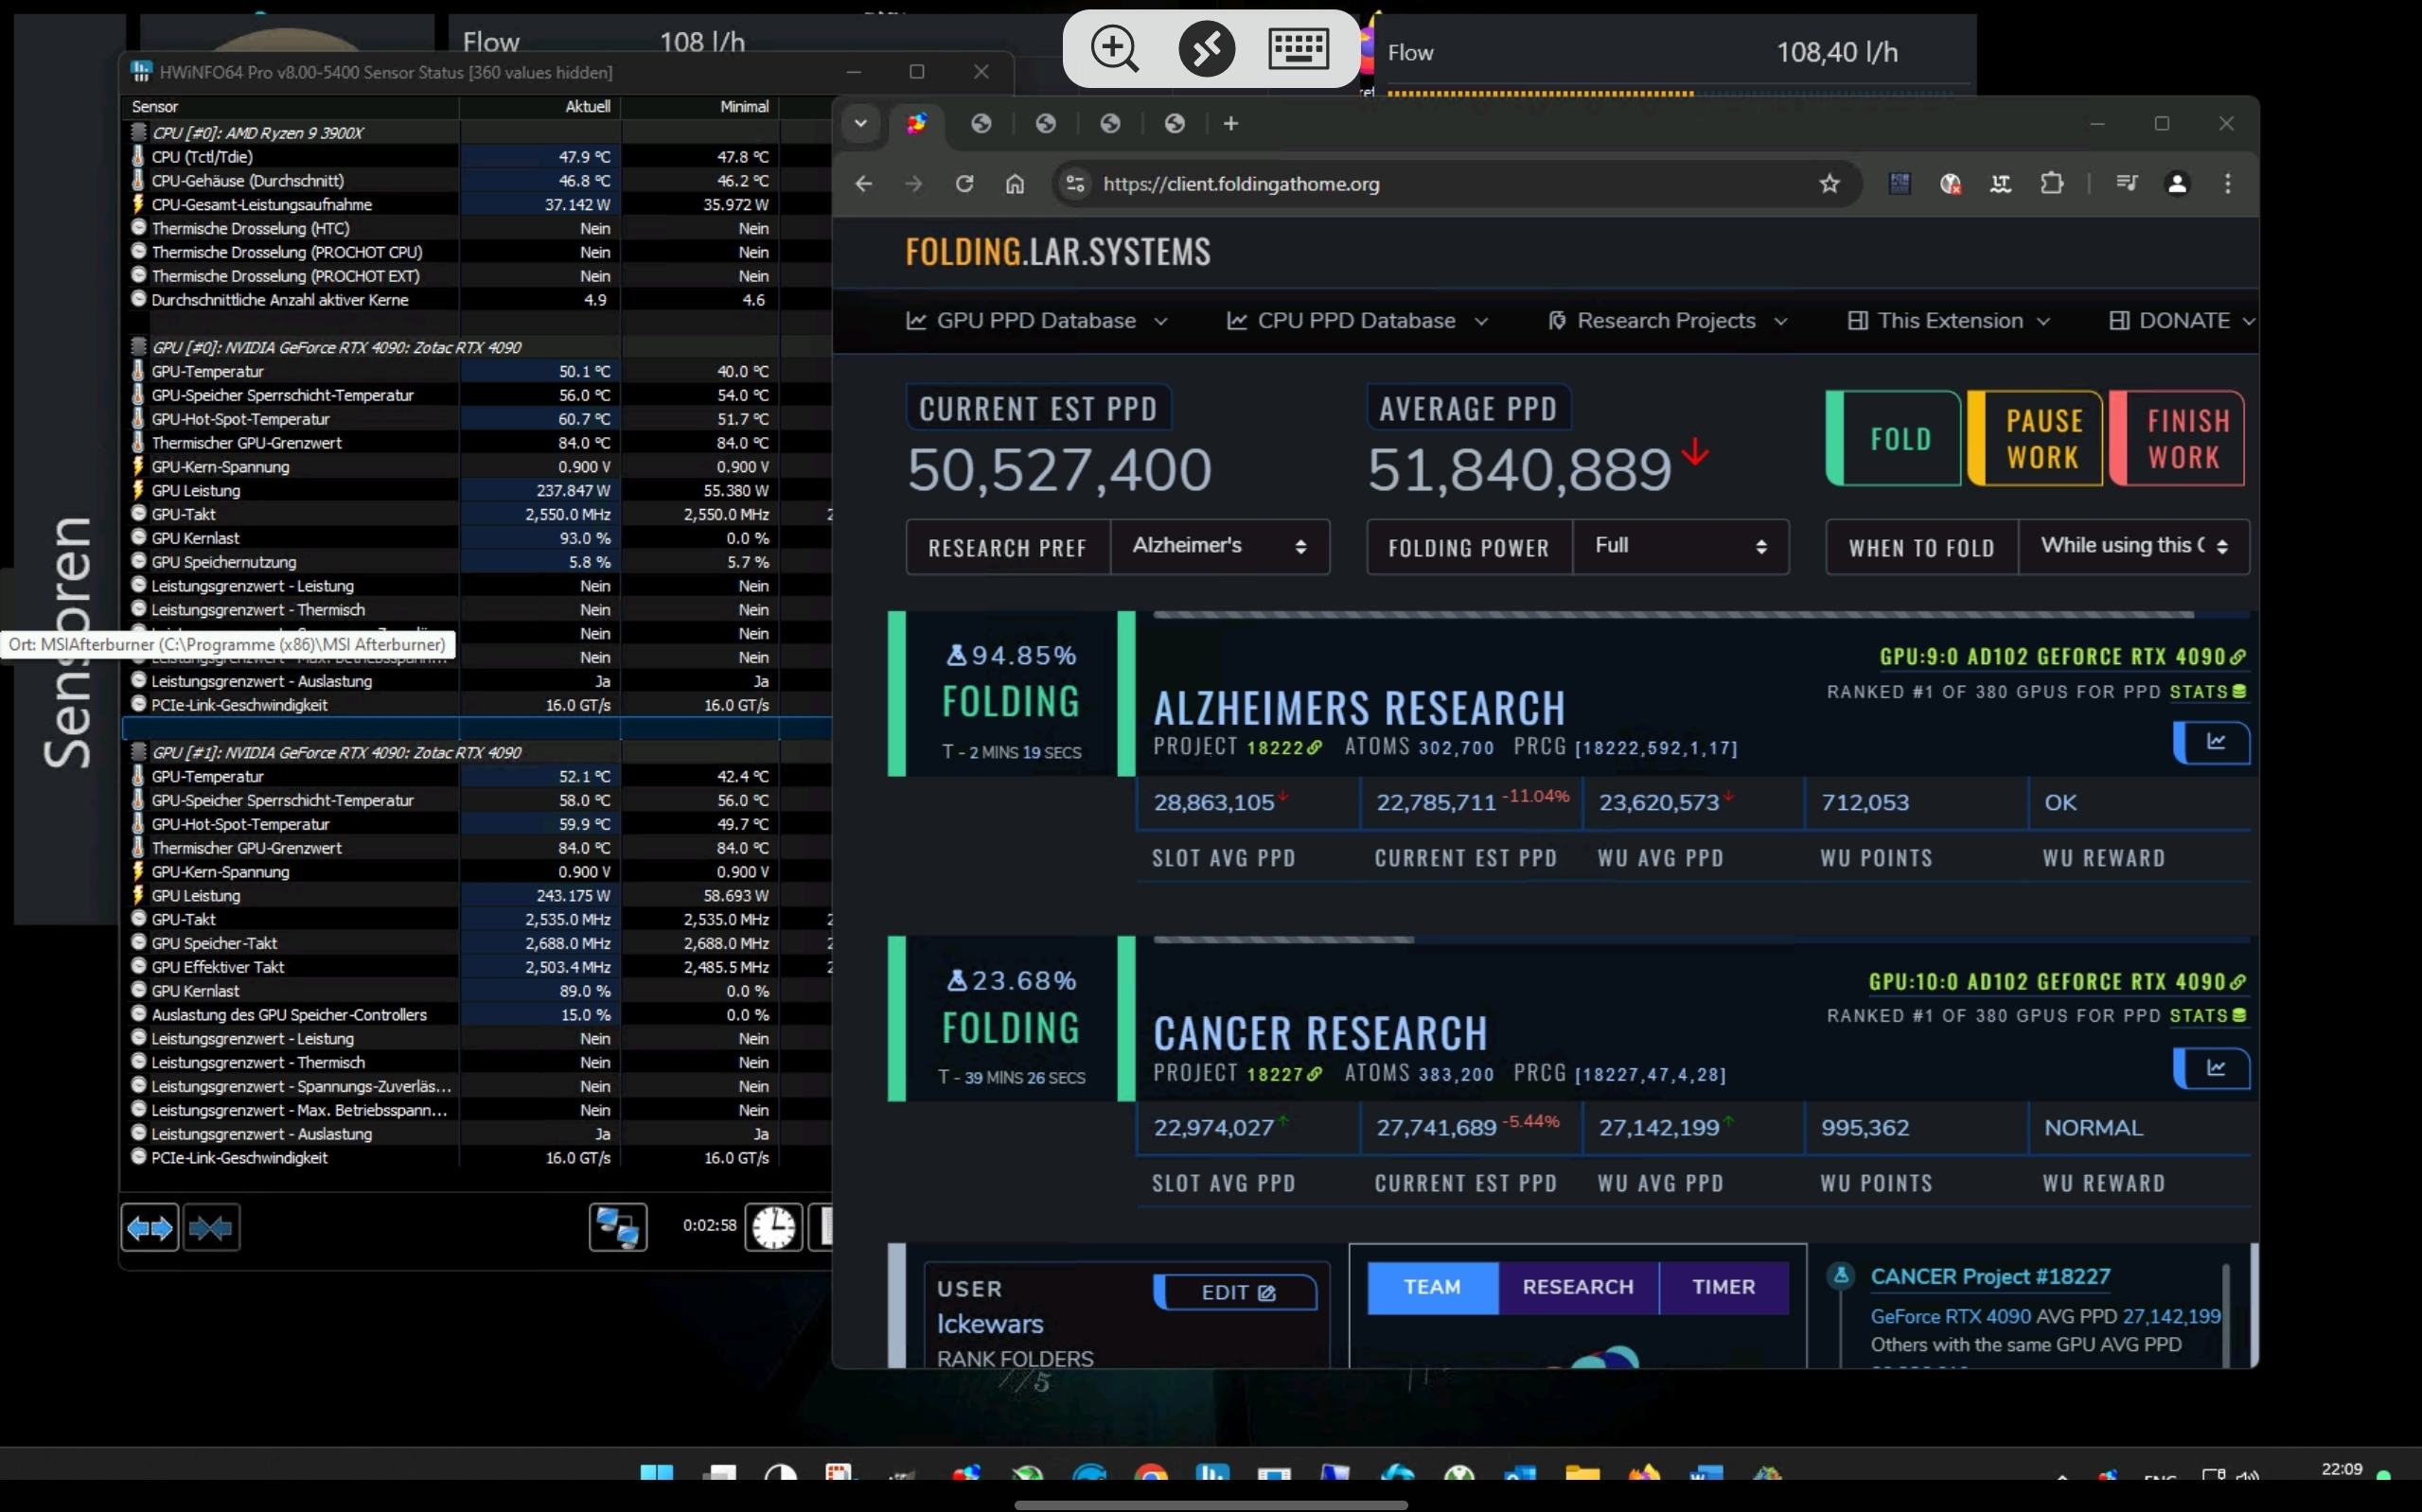Screen dimensions: 2422x1512
Task: Click the browser forward arrow
Action: coord(914,184)
